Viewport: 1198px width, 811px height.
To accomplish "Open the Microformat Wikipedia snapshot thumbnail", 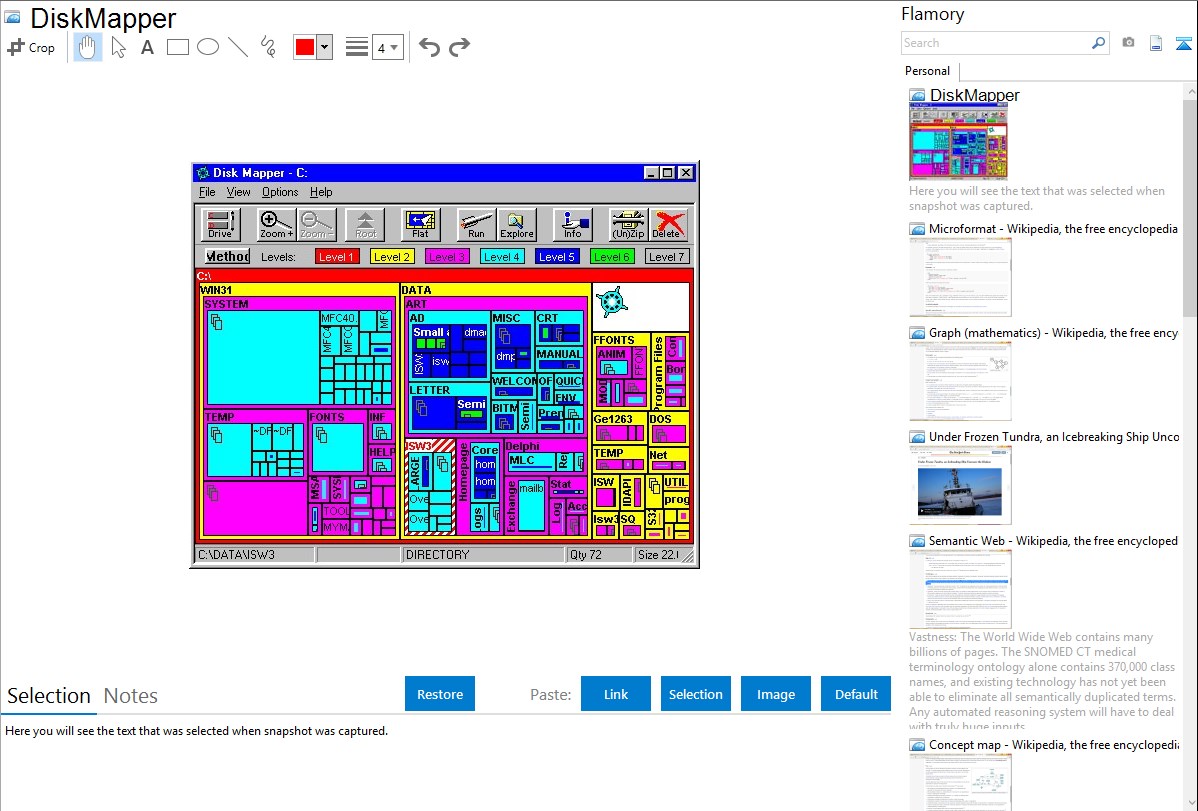I will pyautogui.click(x=960, y=277).
